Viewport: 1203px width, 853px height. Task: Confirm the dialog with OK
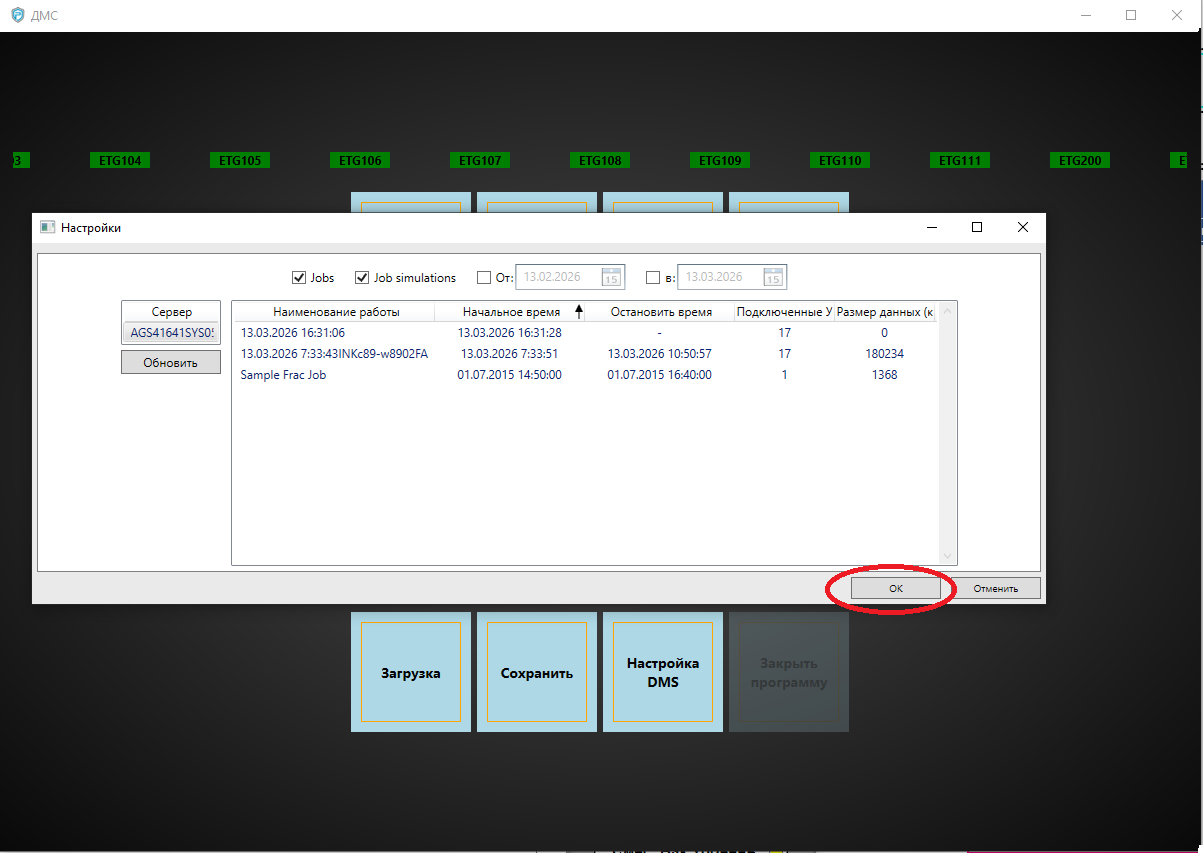[x=895, y=589]
